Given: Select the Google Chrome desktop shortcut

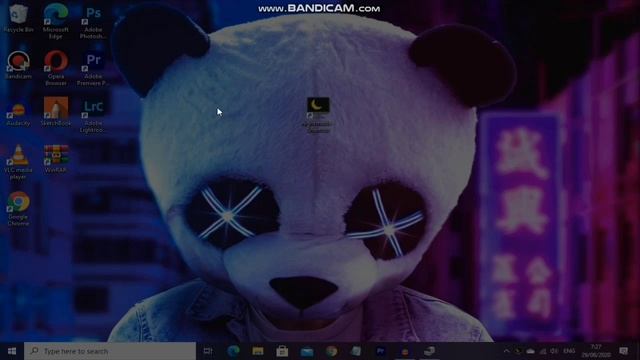Looking at the screenshot, I should (x=18, y=209).
